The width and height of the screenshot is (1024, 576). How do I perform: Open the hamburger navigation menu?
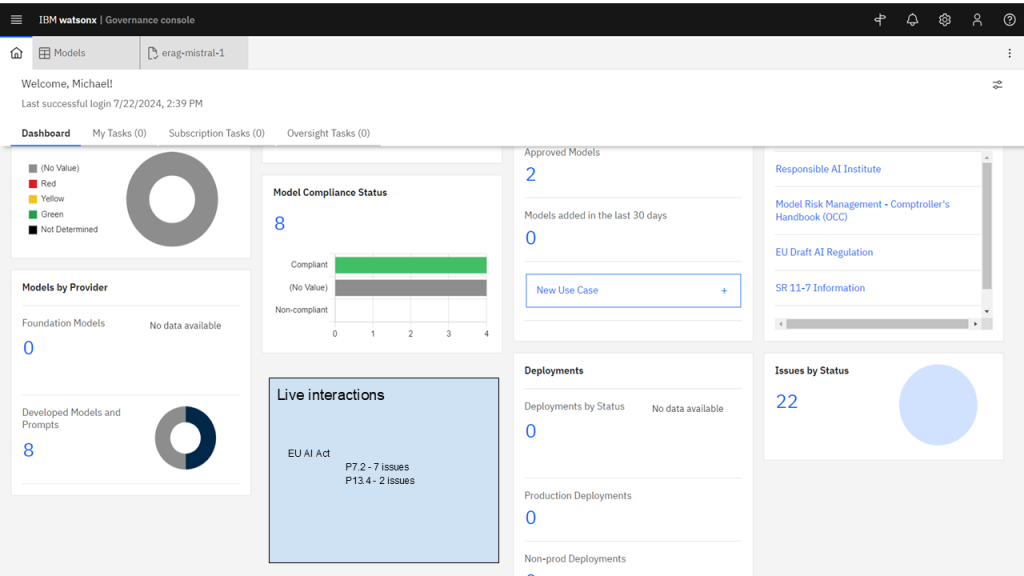tap(15, 19)
